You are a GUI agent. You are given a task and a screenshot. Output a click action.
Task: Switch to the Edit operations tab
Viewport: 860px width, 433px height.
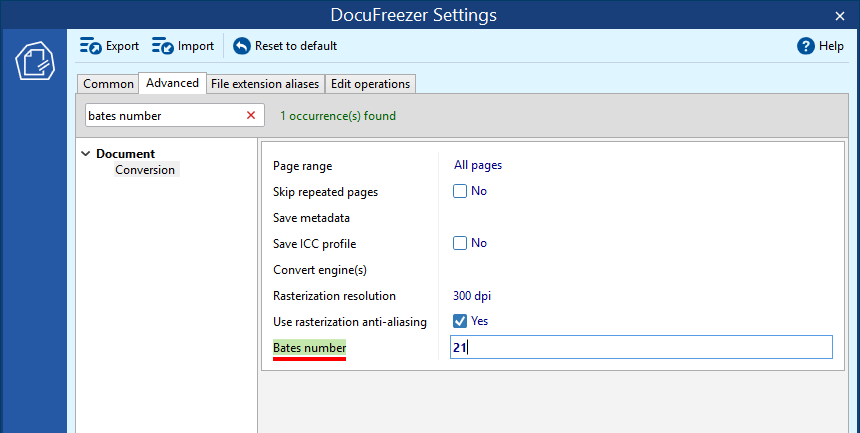[370, 84]
